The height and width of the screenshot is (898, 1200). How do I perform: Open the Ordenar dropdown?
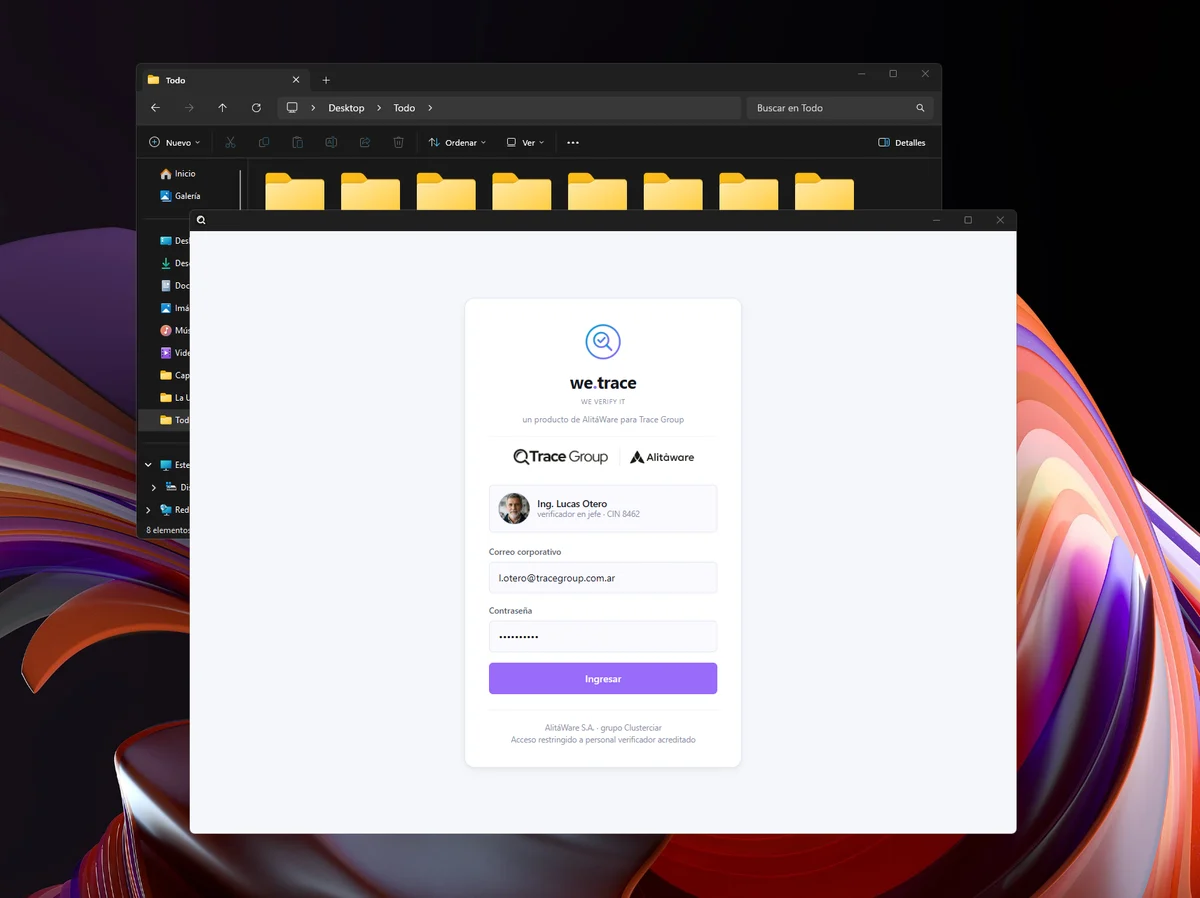tap(457, 143)
